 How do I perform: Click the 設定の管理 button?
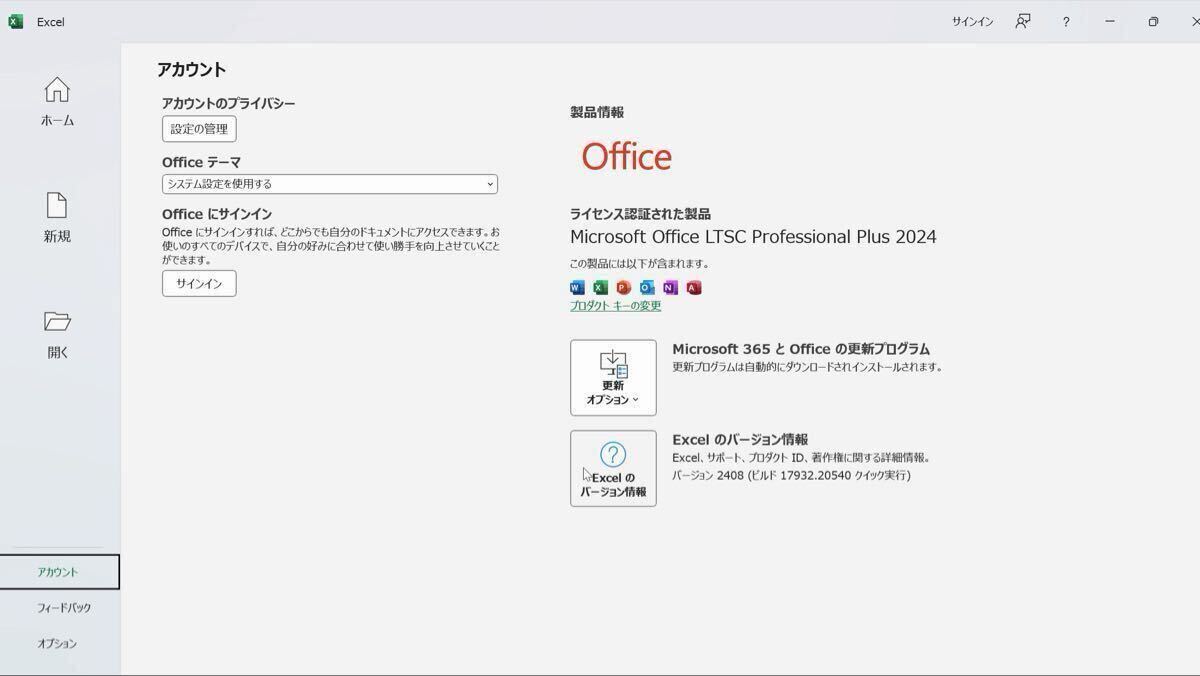tap(200, 128)
